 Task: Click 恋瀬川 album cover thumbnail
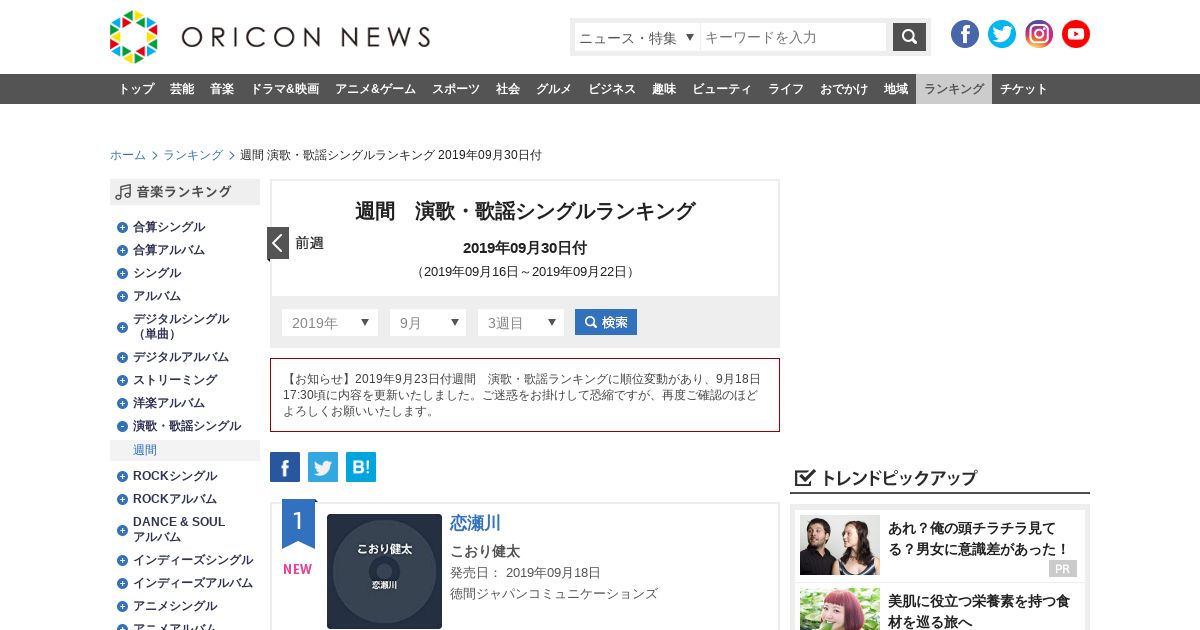(x=384, y=571)
